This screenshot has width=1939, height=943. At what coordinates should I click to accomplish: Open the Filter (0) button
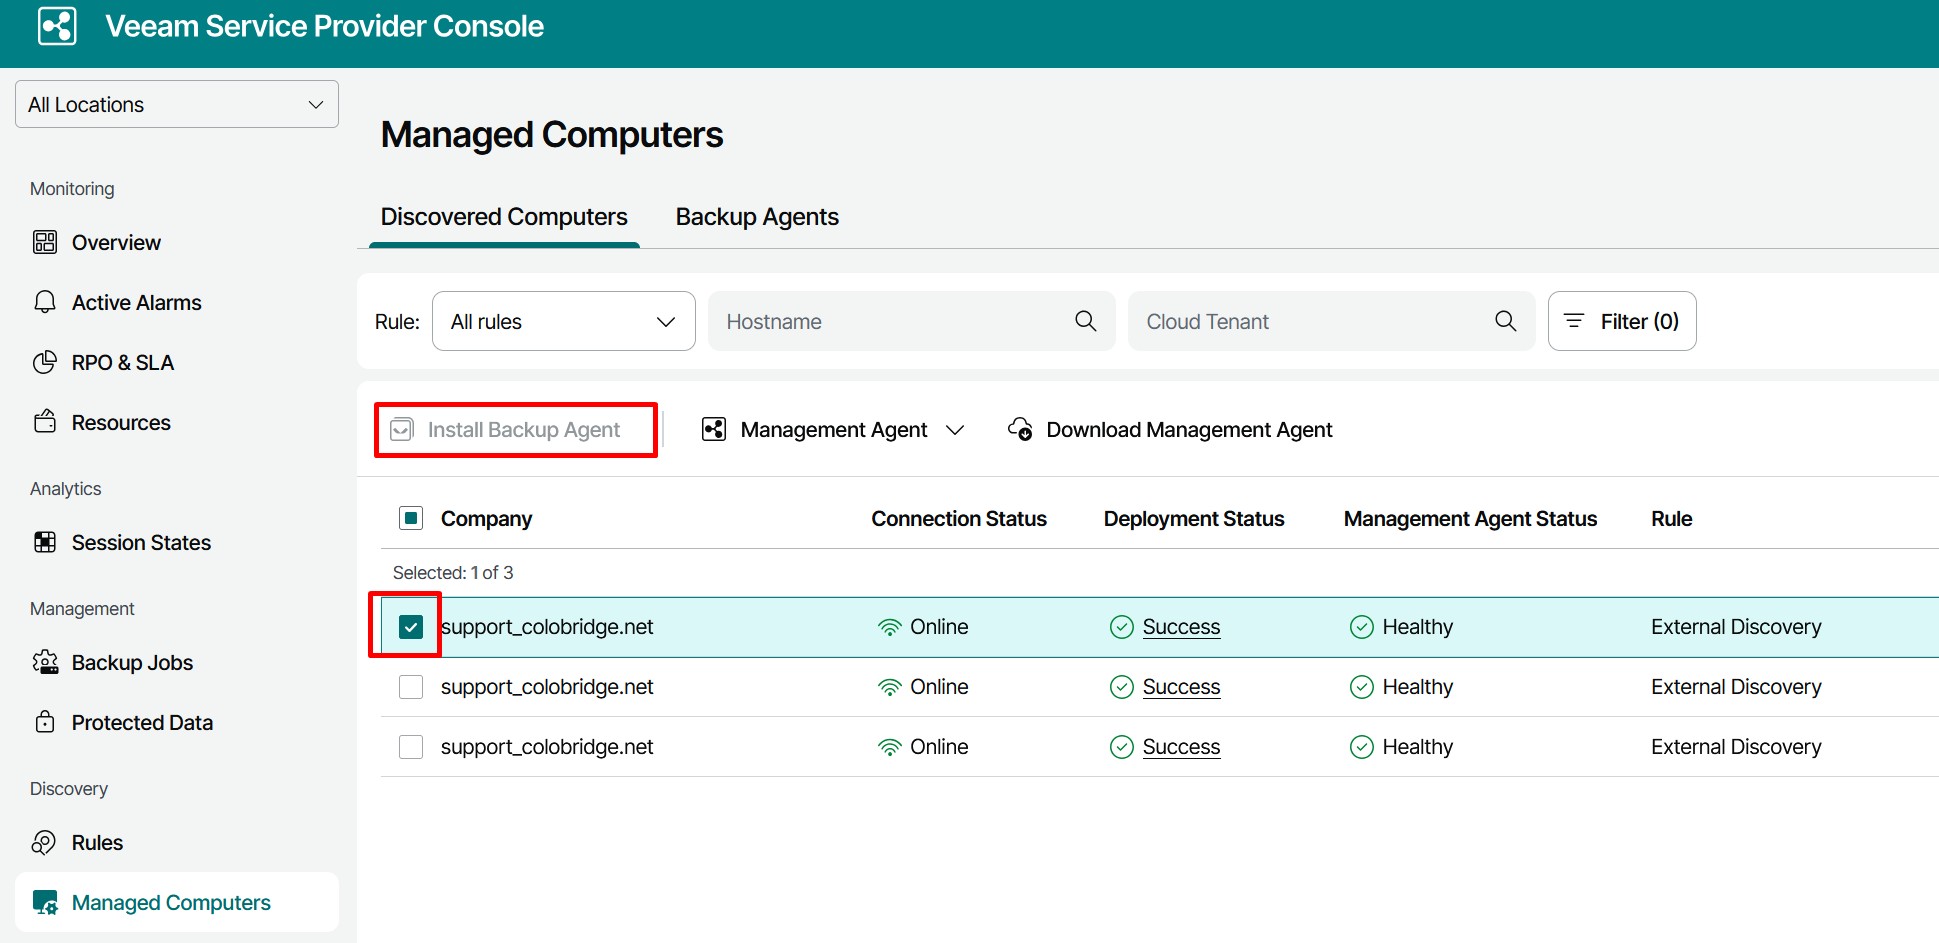1621,321
